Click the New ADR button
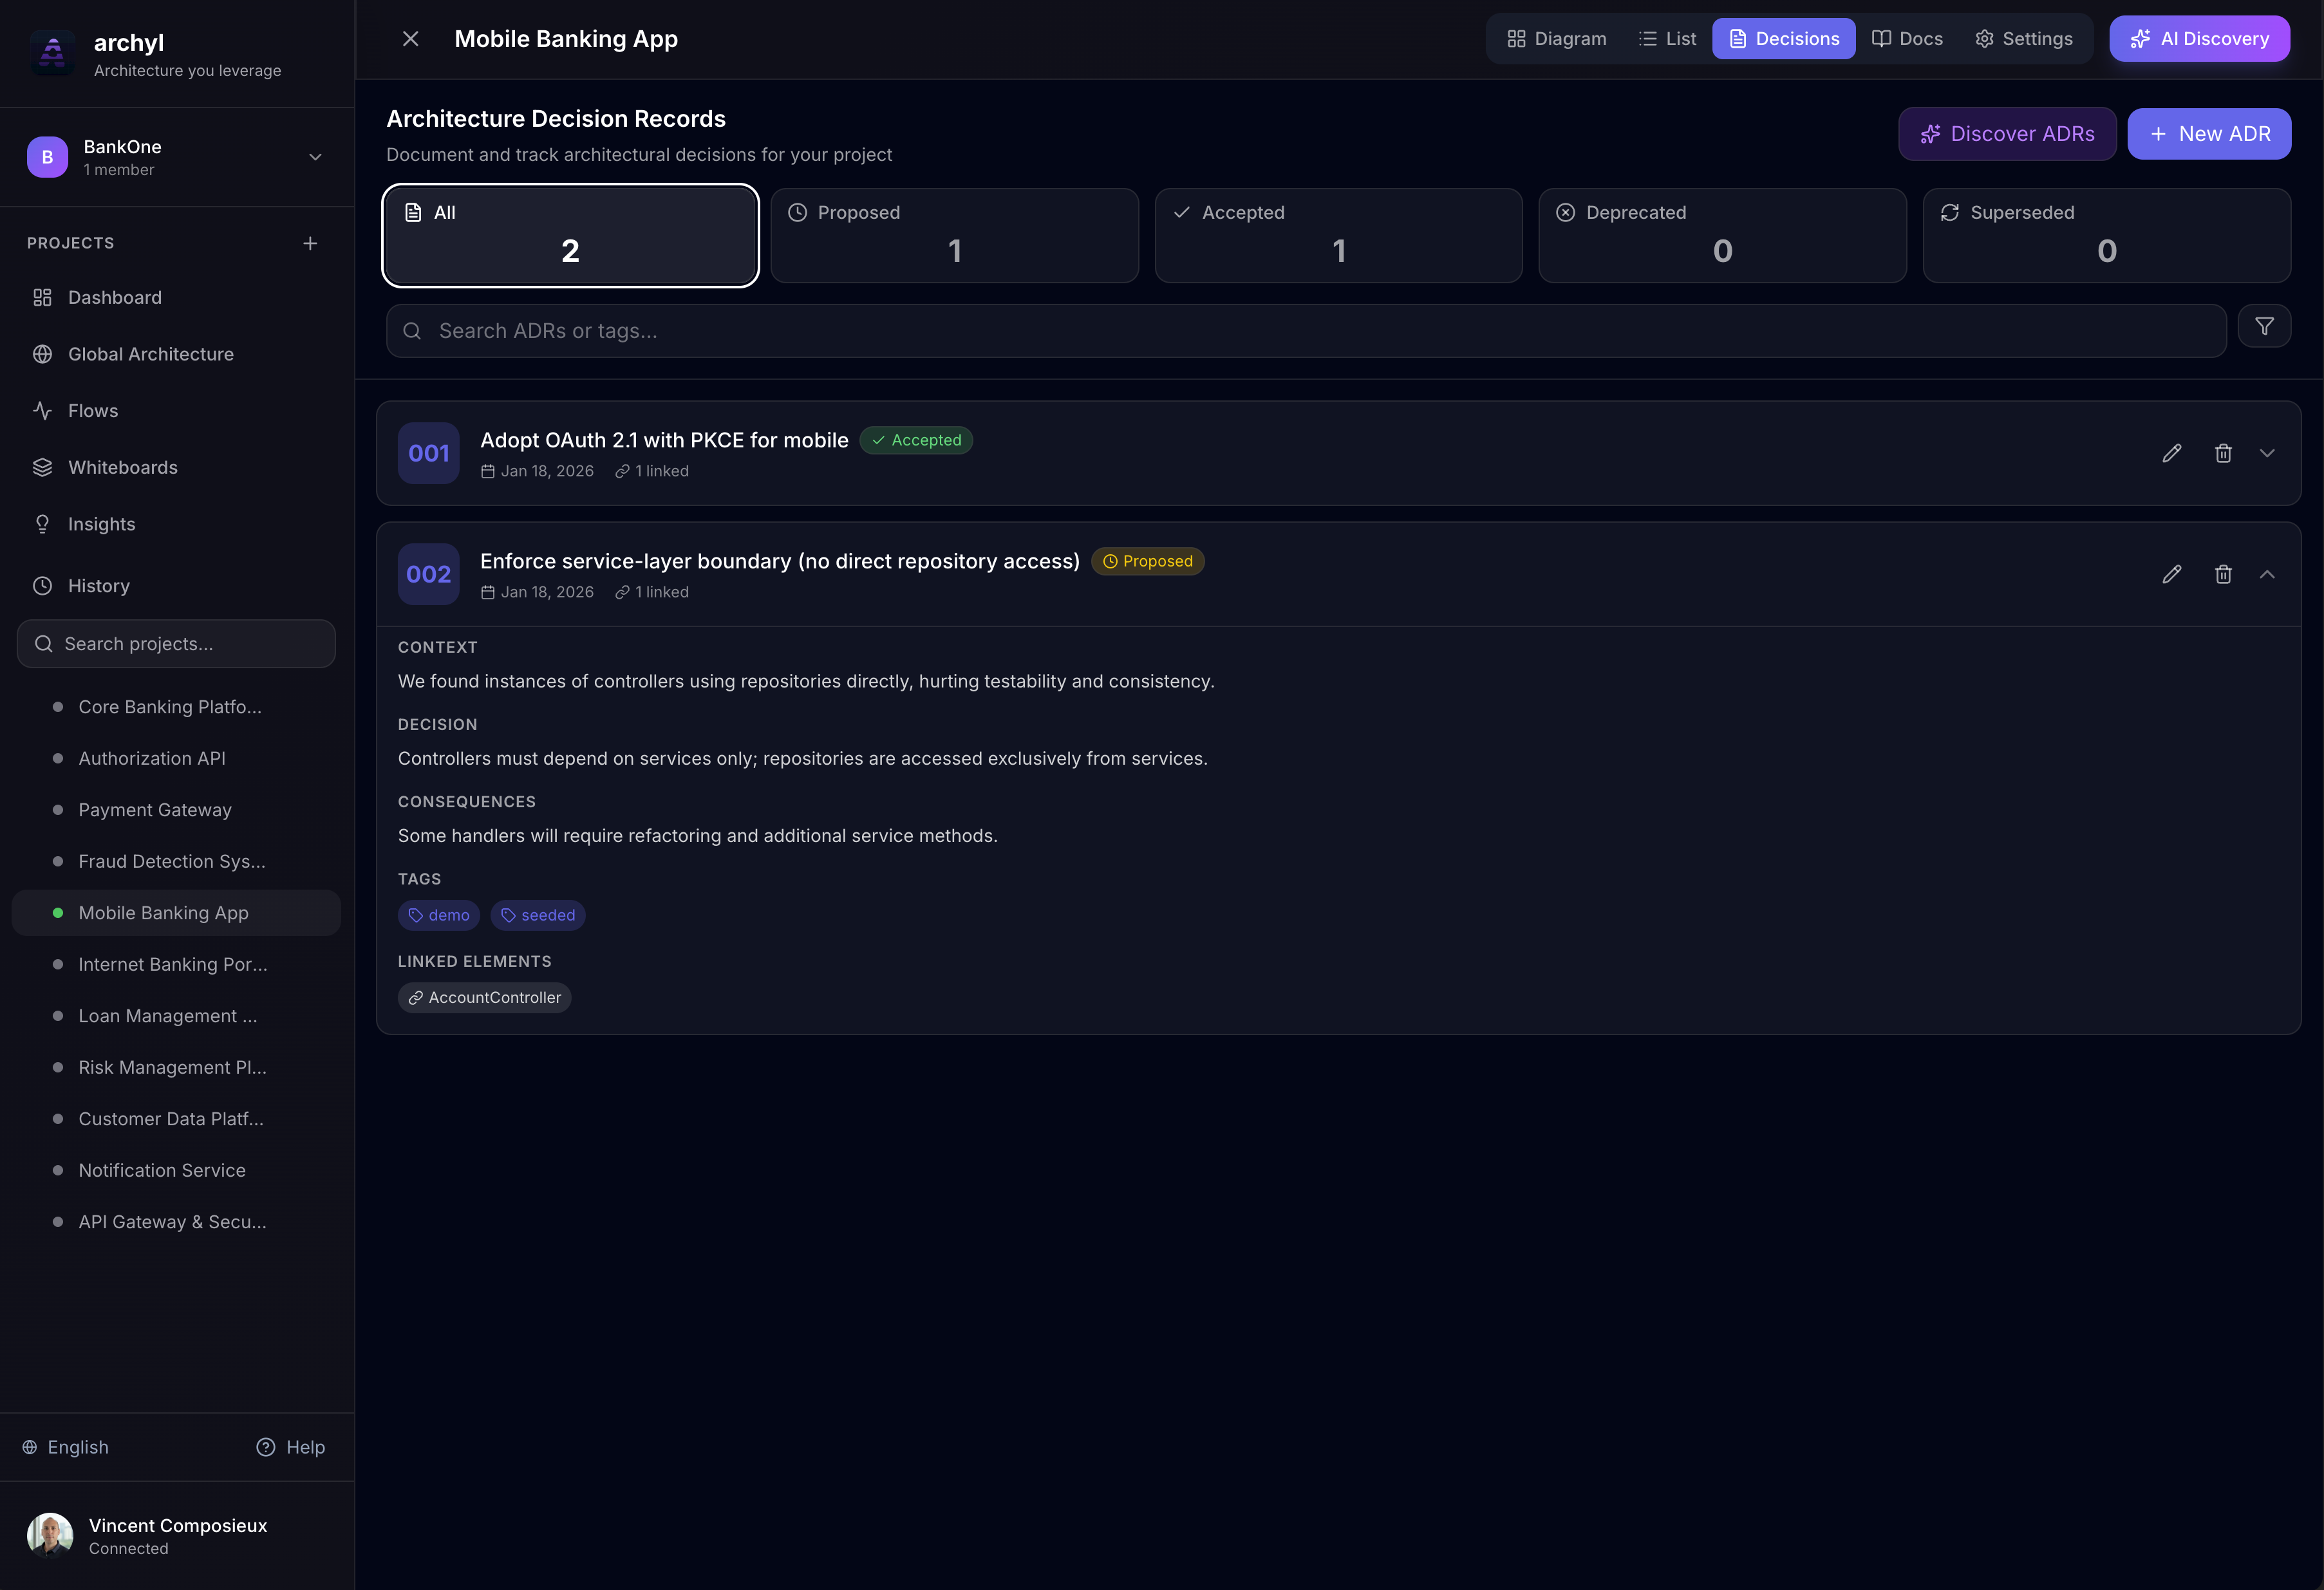This screenshot has height=1590, width=2324. pyautogui.click(x=2209, y=133)
